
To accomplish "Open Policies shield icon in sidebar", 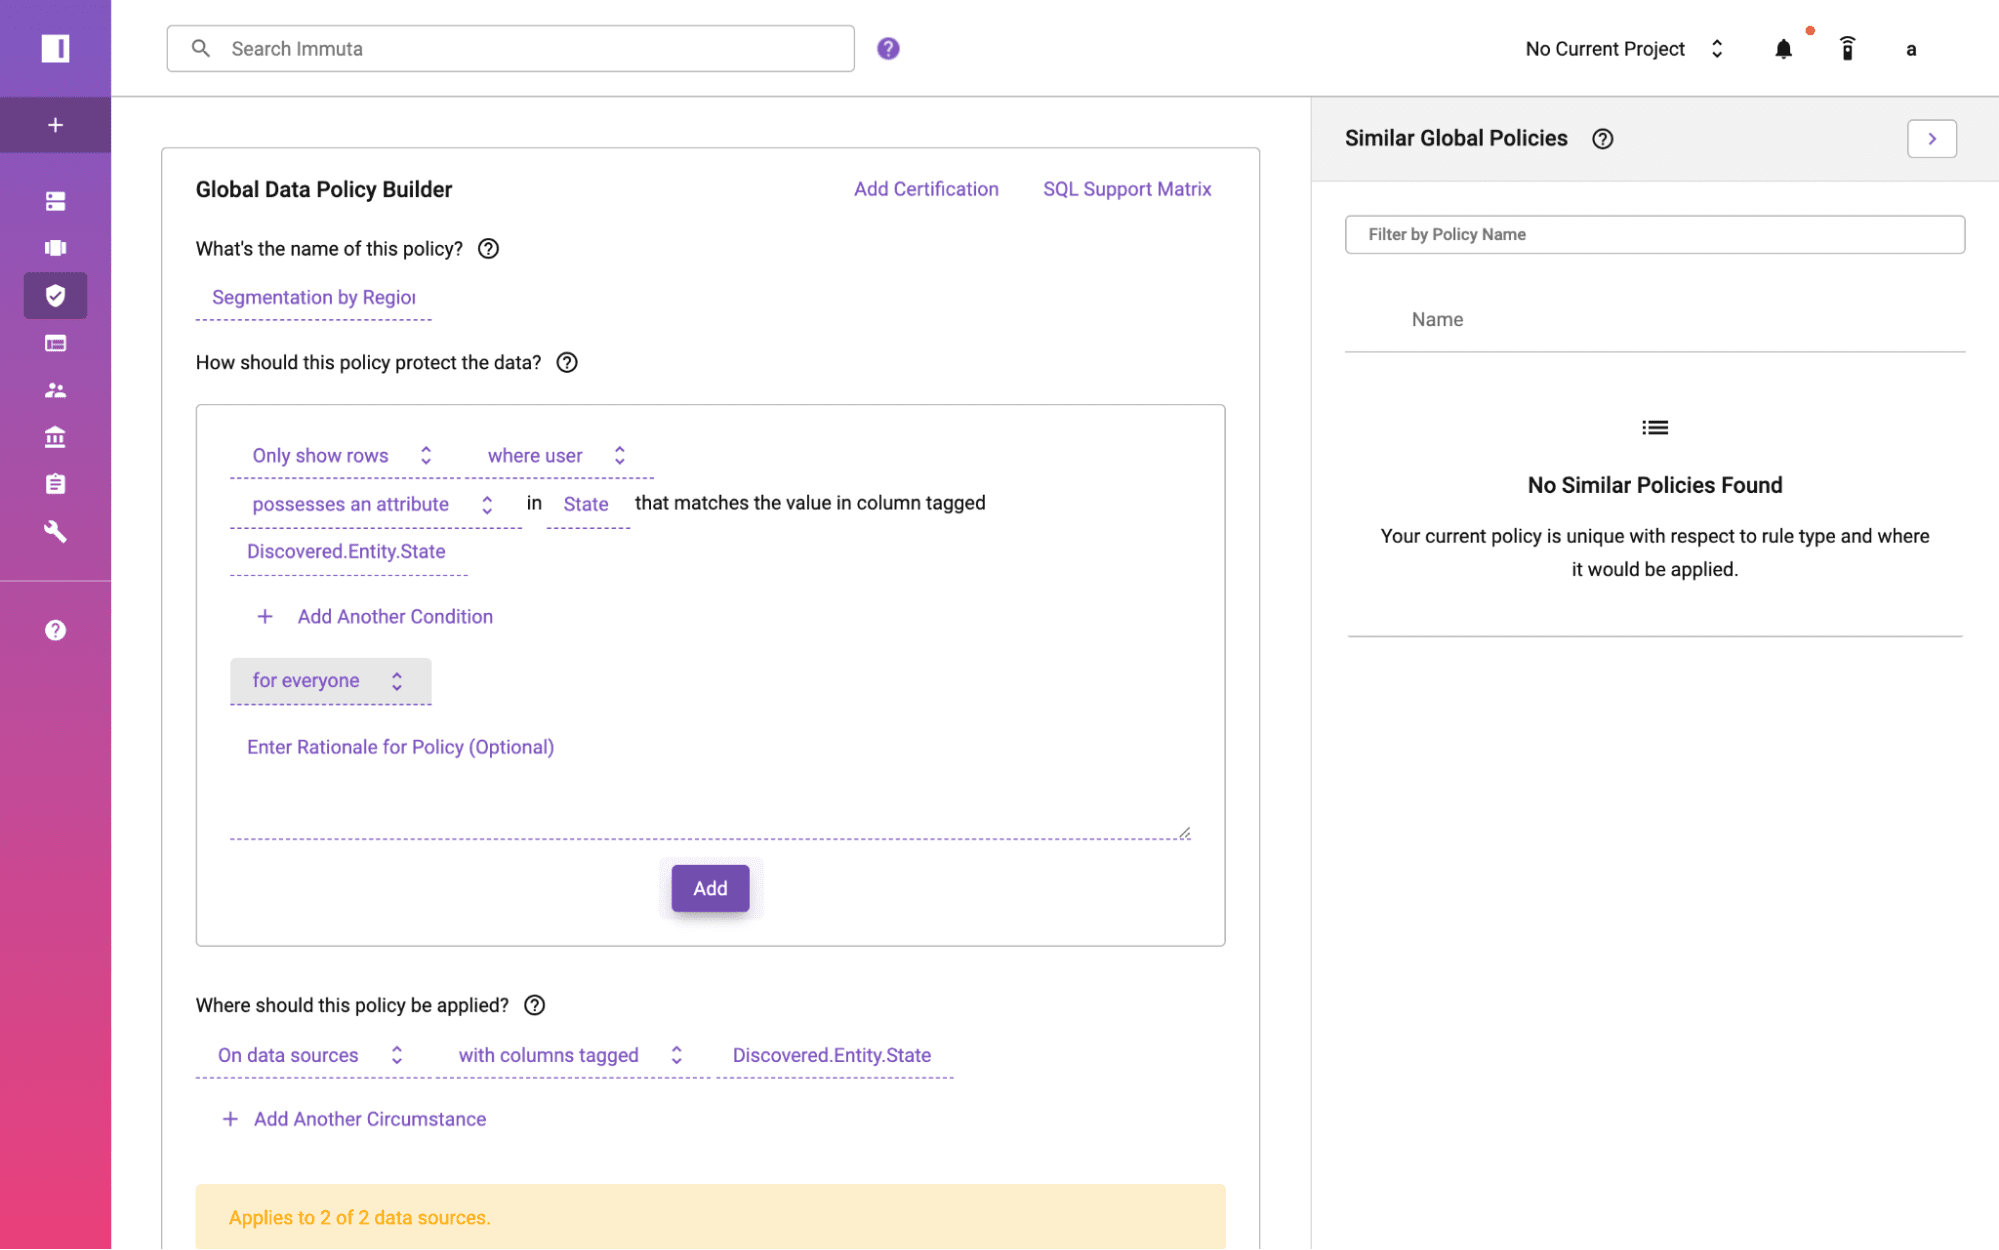I will (x=55, y=295).
